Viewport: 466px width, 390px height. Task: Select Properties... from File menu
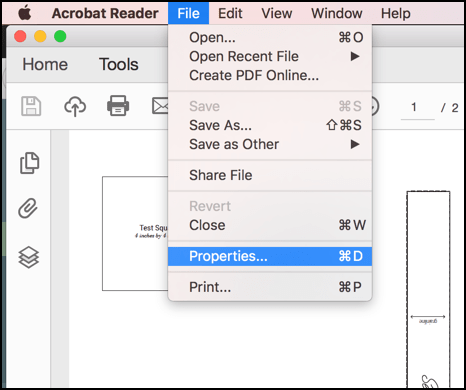270,256
